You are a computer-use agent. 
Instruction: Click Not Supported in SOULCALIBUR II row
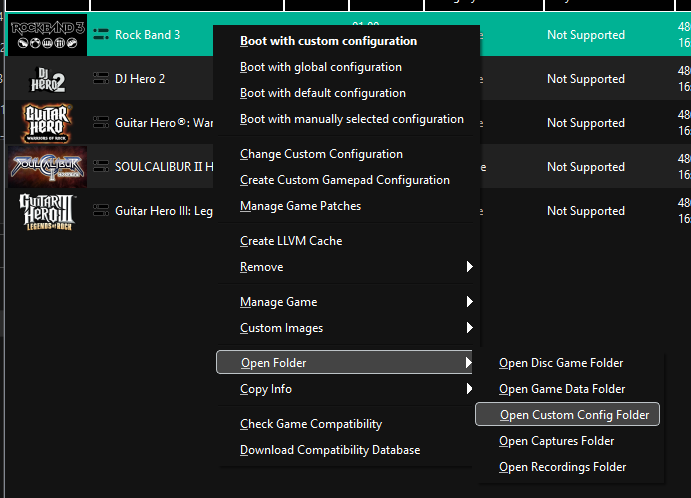coord(586,167)
